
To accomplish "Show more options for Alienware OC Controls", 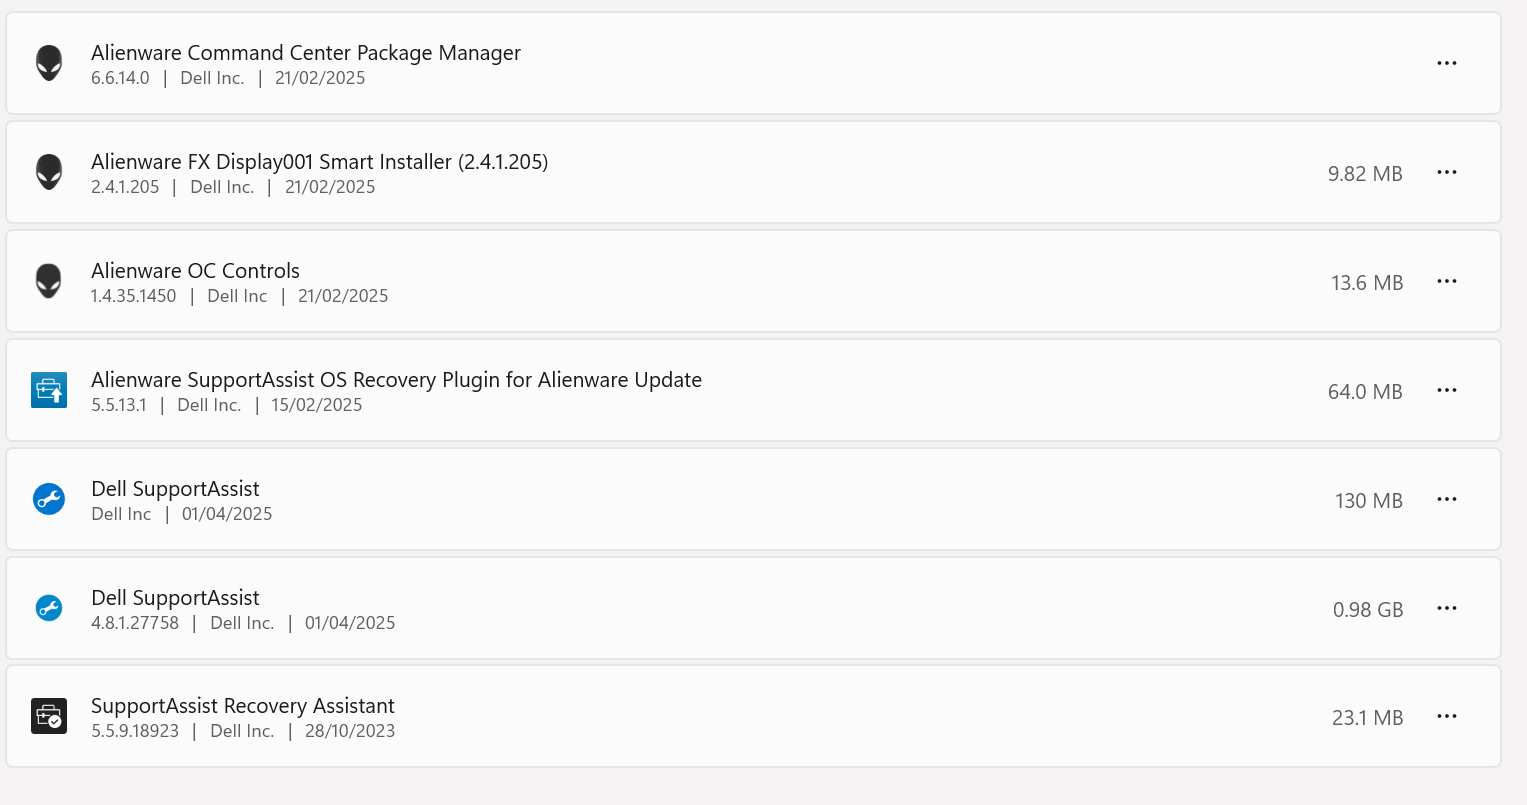I will [x=1446, y=281].
